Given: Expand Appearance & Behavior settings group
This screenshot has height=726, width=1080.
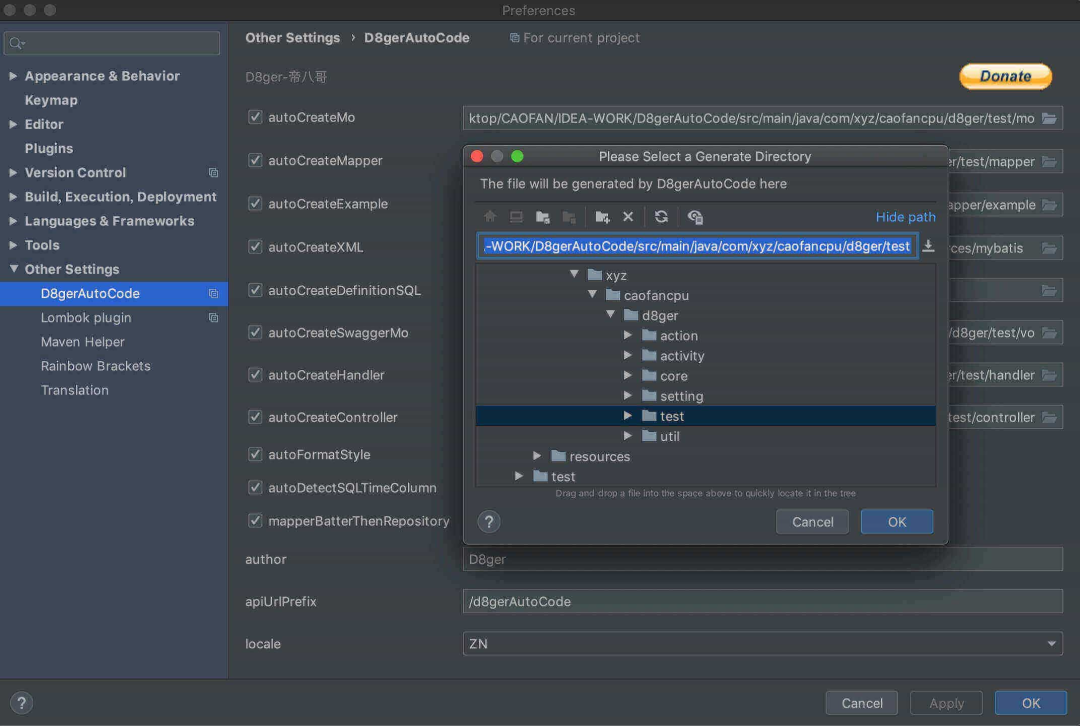Looking at the screenshot, I should point(13,76).
